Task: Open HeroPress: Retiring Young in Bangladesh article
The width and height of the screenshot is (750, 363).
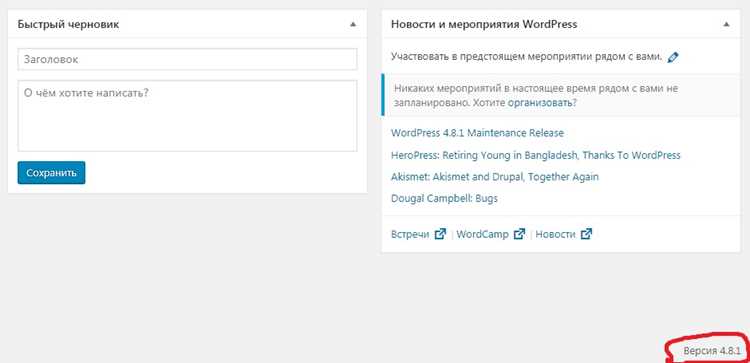Action: (x=536, y=155)
